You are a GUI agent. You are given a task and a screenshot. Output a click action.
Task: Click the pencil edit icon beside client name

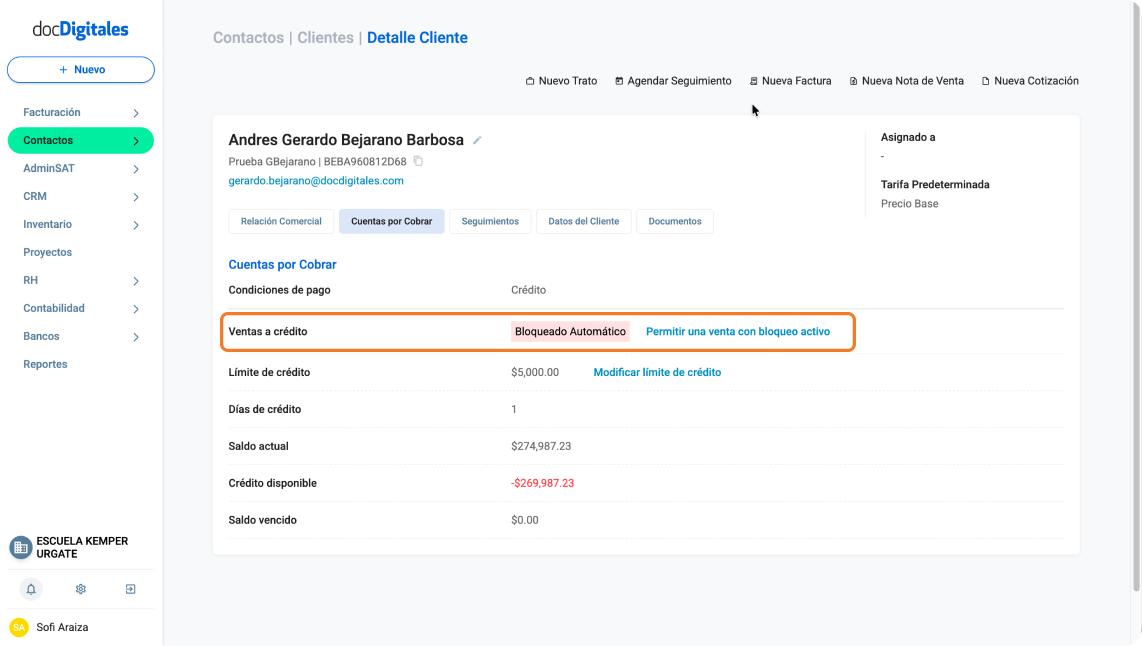[x=477, y=140]
